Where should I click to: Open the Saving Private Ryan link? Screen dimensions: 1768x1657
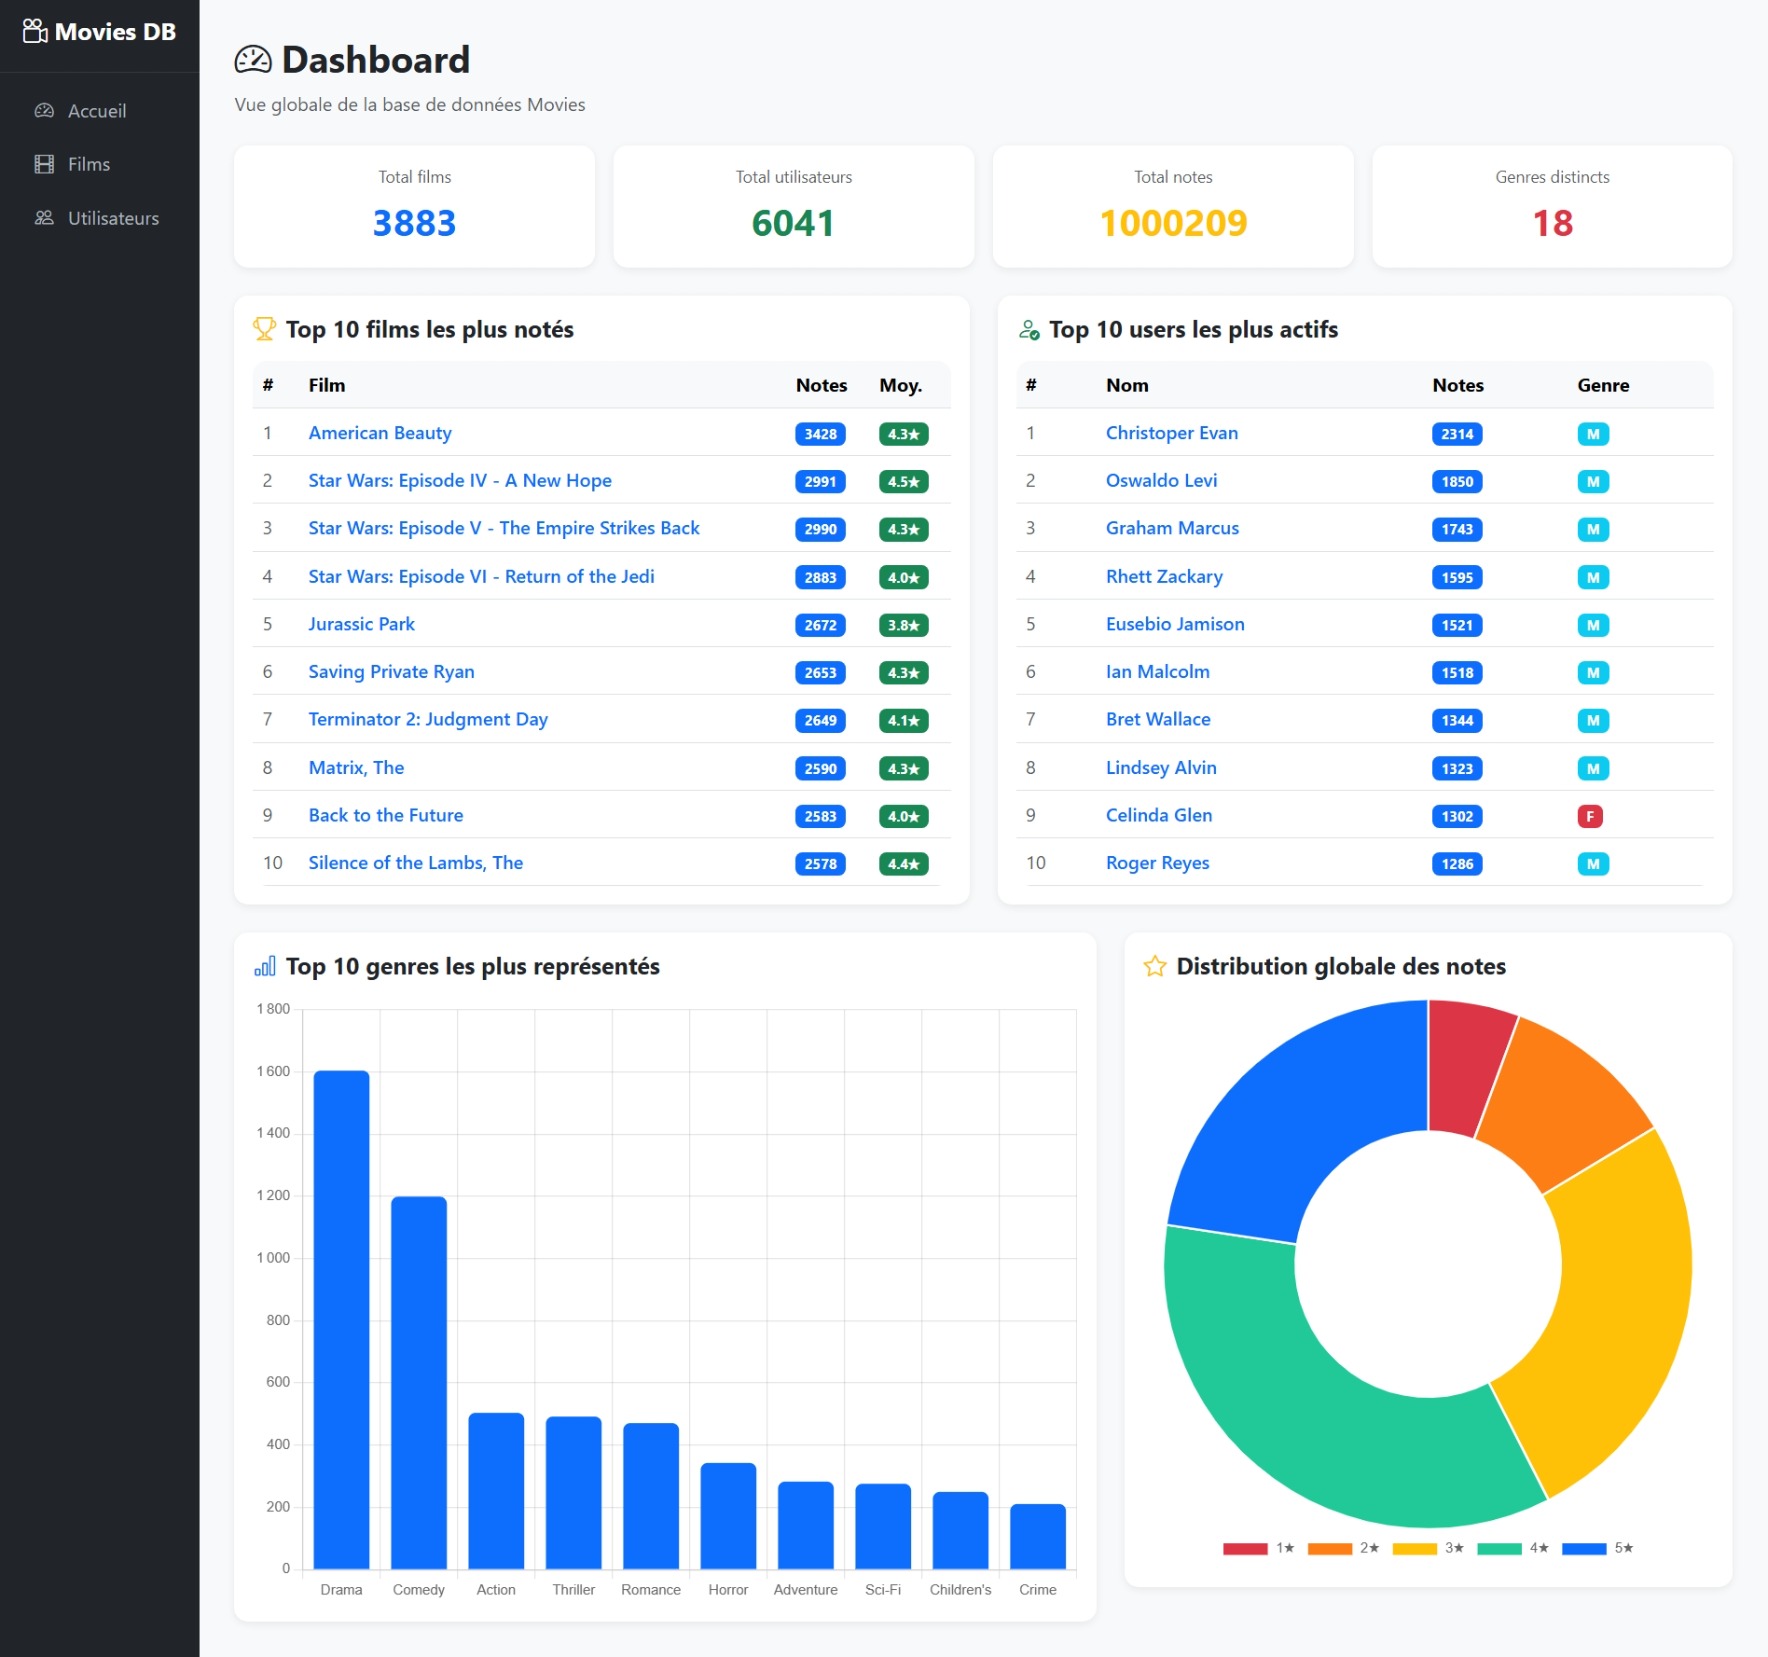point(391,672)
